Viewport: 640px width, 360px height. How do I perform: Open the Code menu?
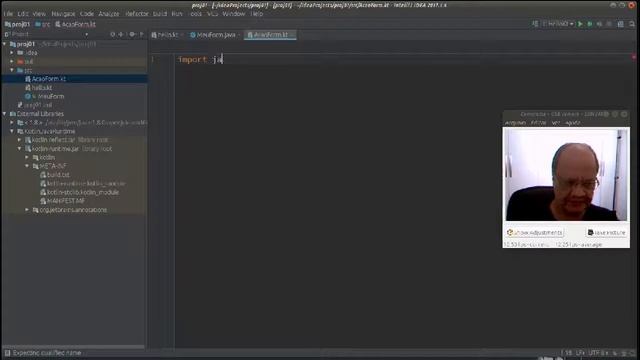pos(87,14)
